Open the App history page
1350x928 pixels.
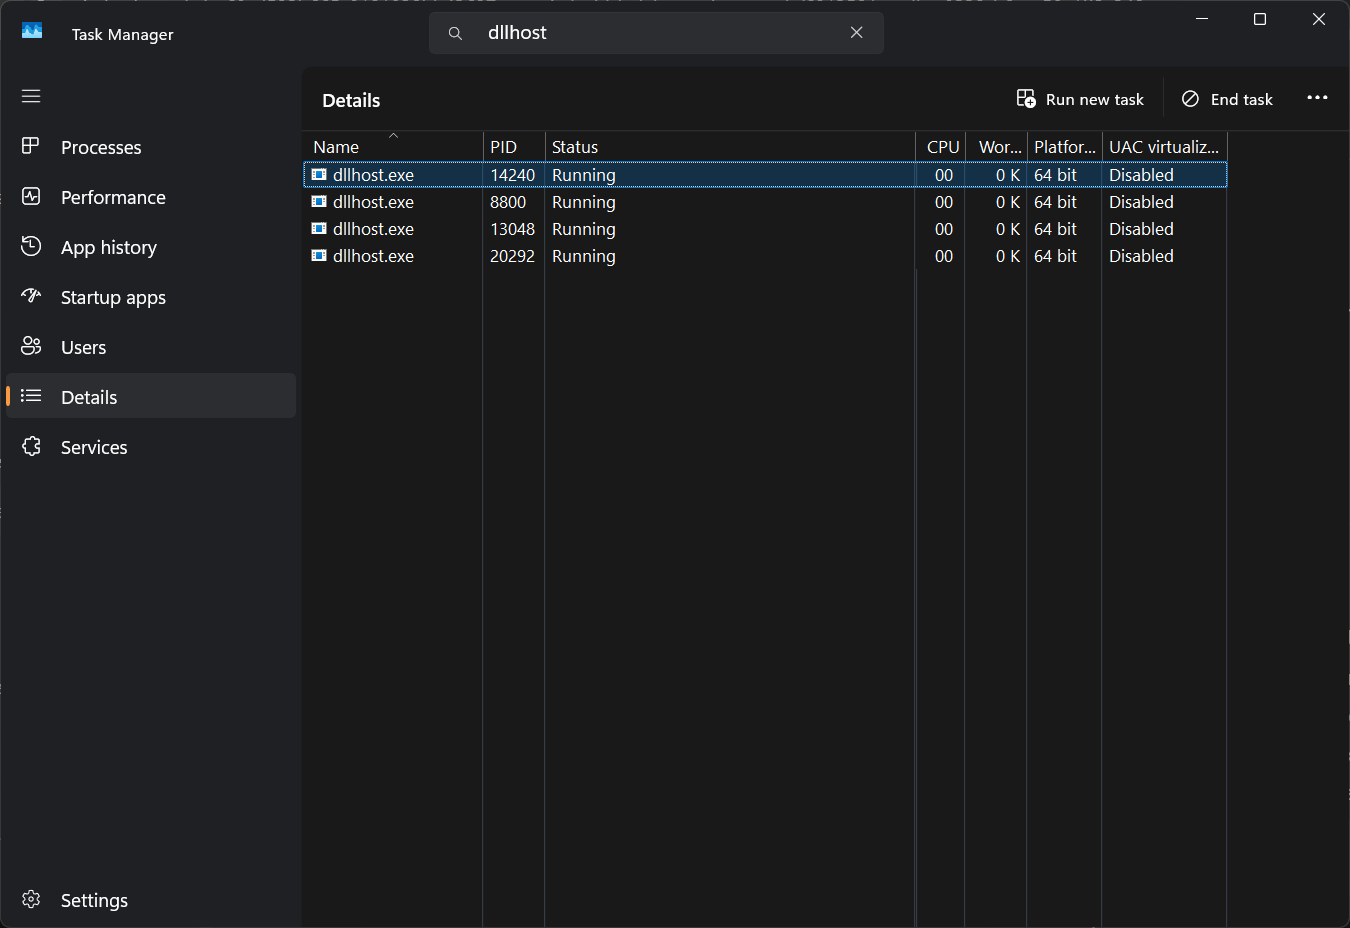coord(108,247)
